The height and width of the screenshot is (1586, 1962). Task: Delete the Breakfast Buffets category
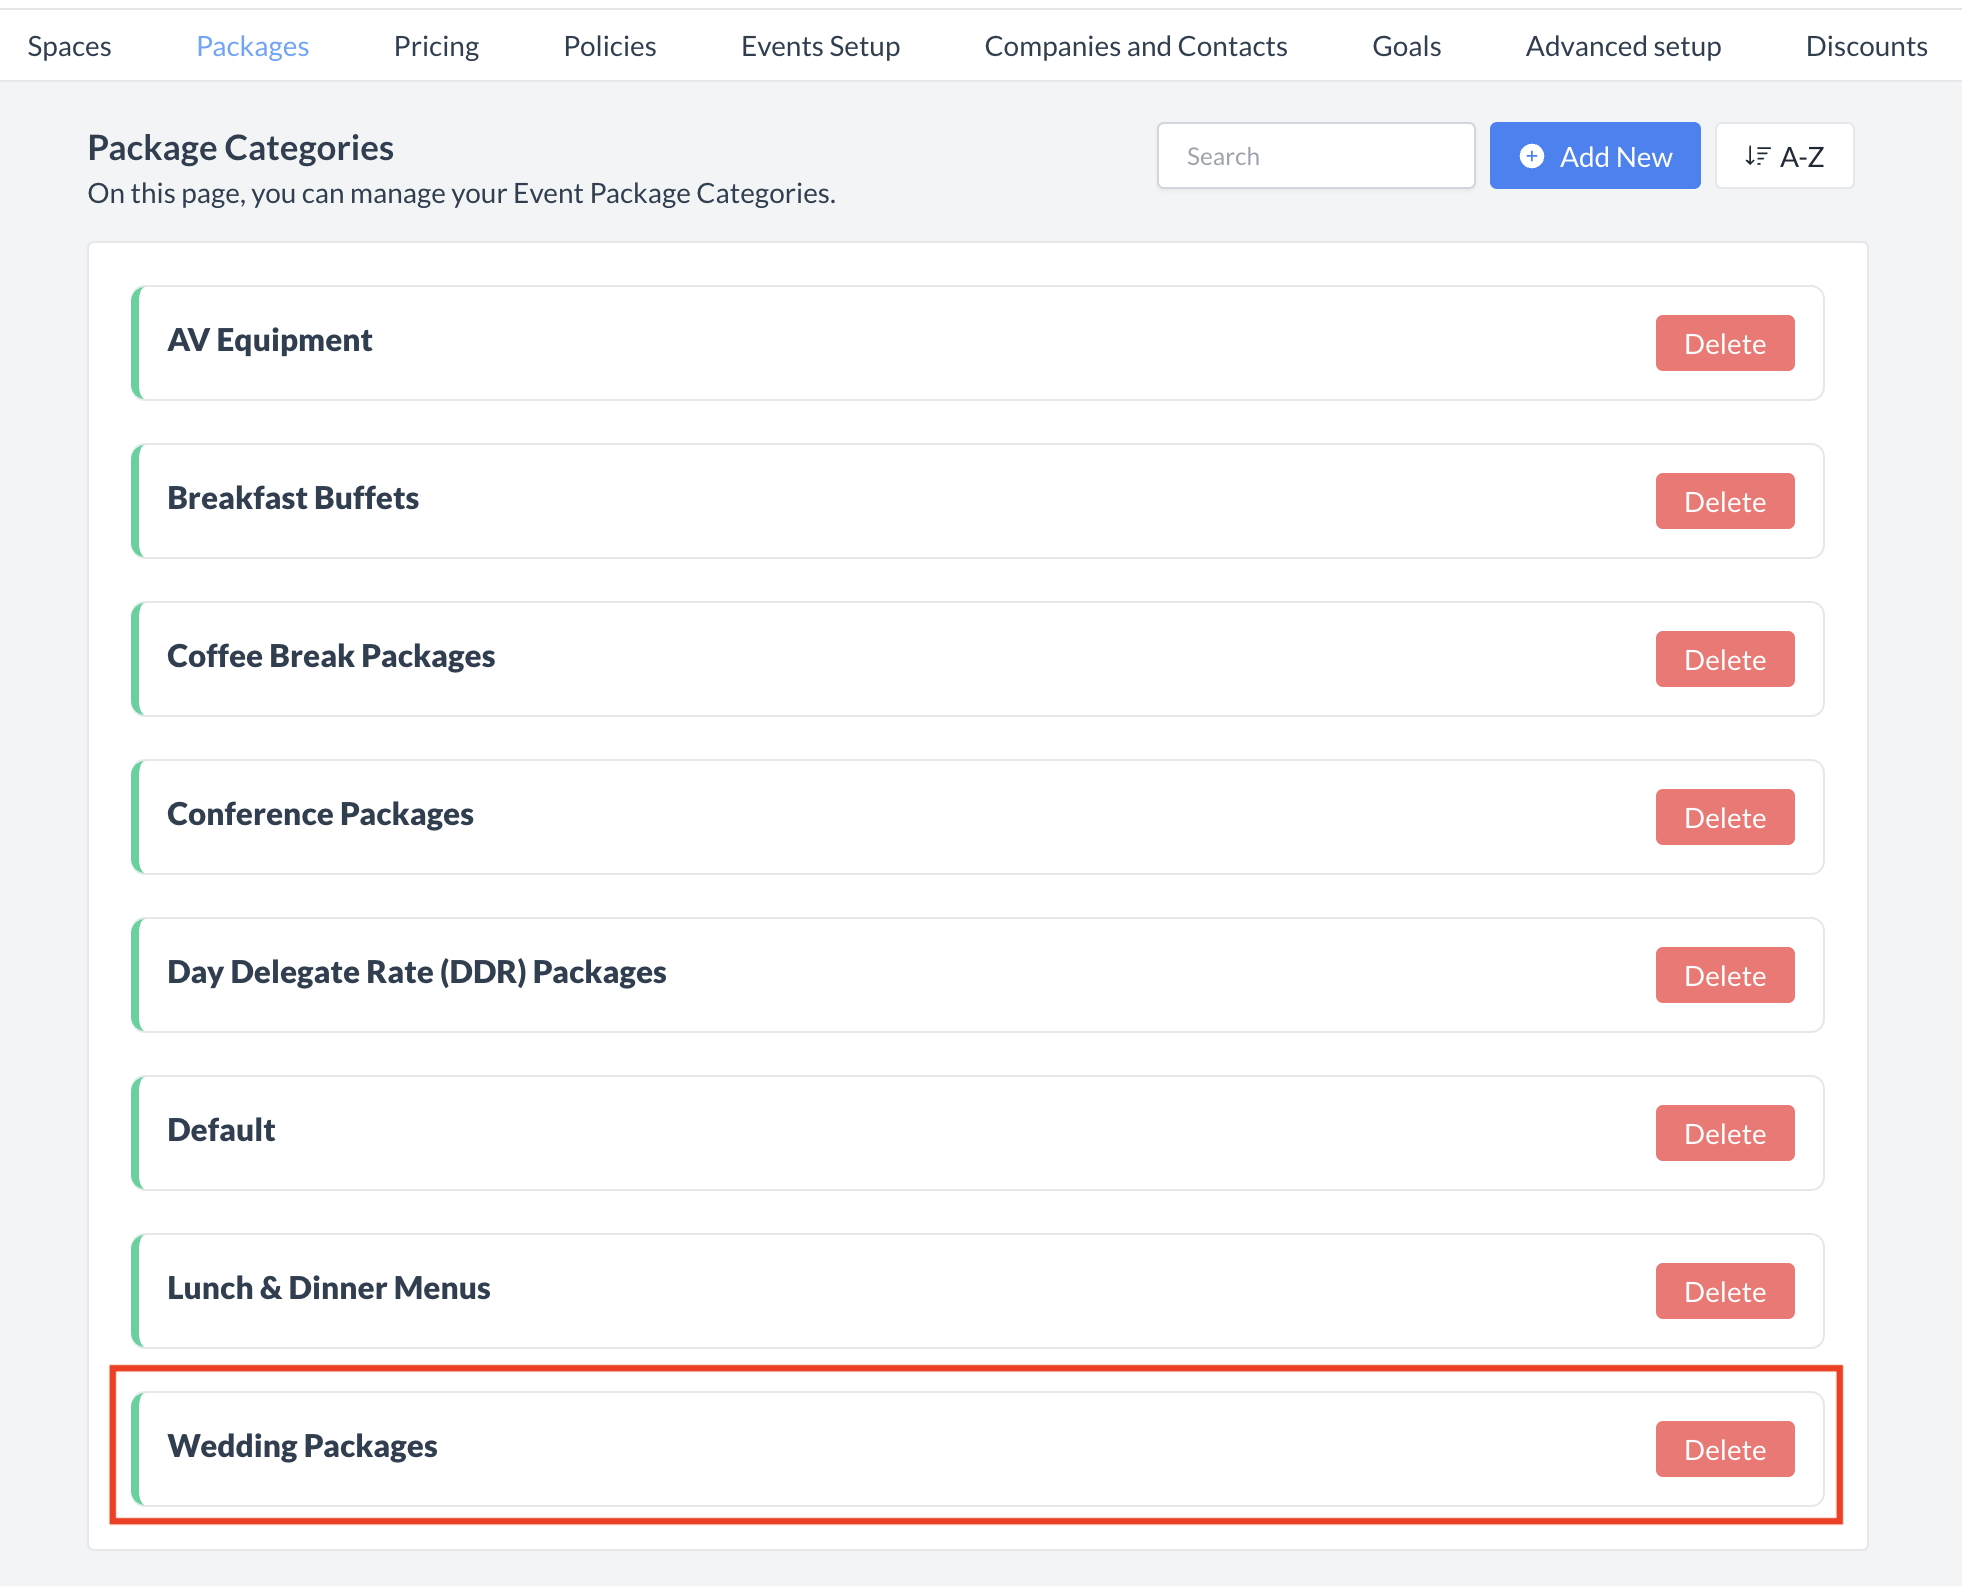1724,501
